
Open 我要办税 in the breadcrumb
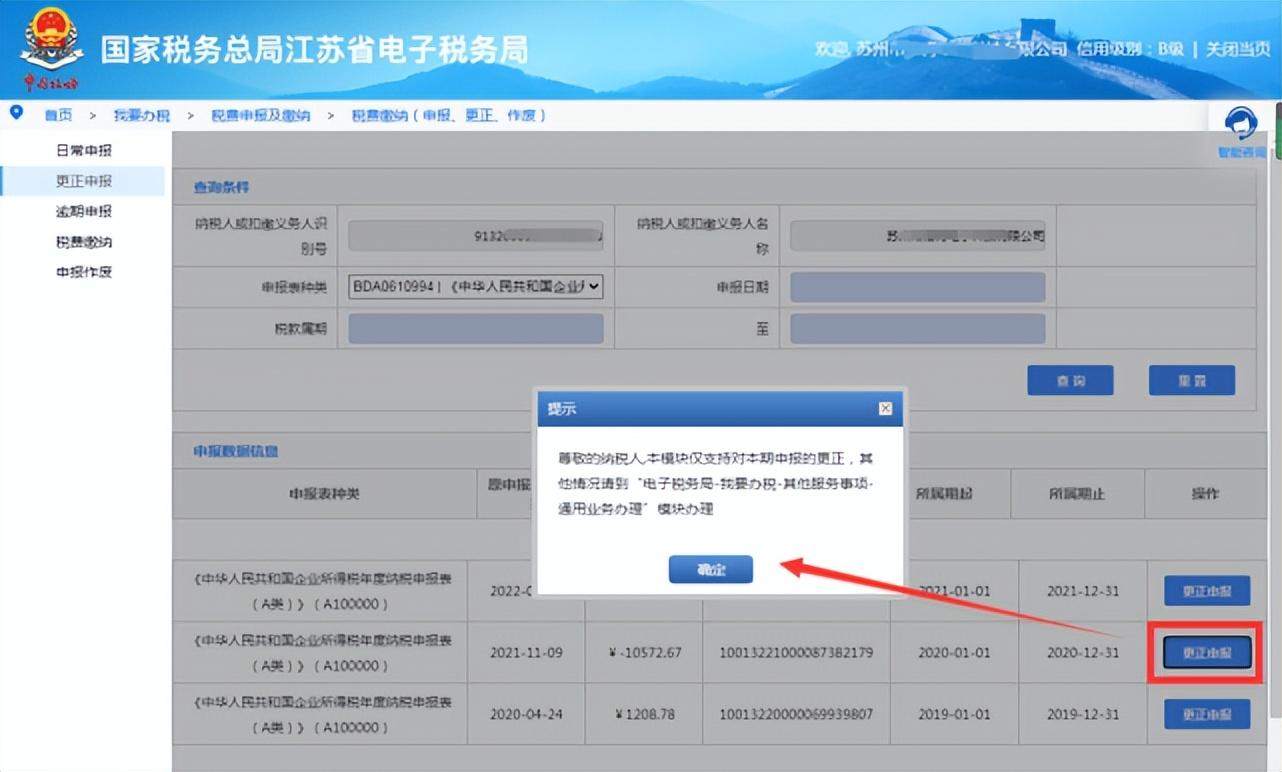point(141,115)
